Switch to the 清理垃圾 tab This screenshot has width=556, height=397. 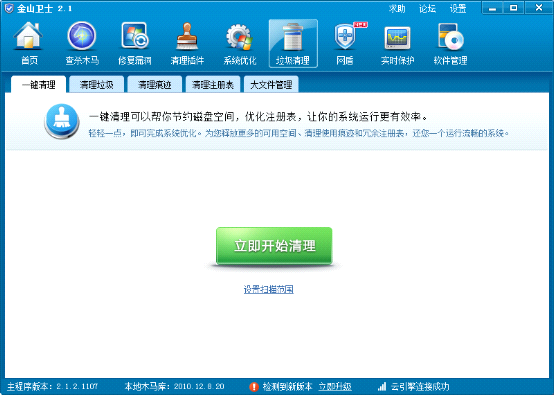point(96,85)
